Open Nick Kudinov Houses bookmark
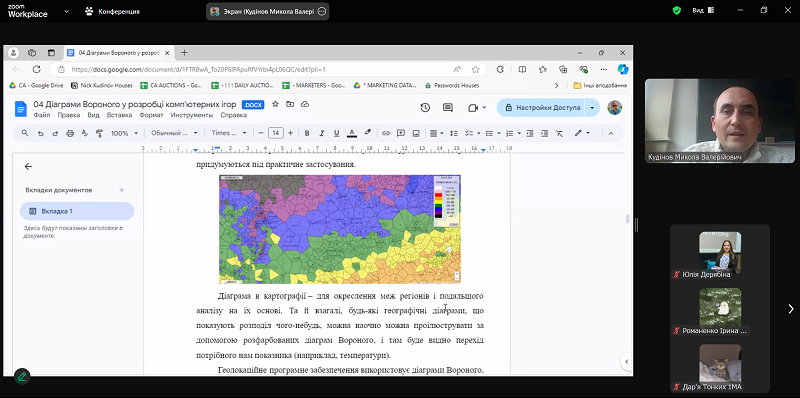The image size is (800, 398). [x=102, y=85]
